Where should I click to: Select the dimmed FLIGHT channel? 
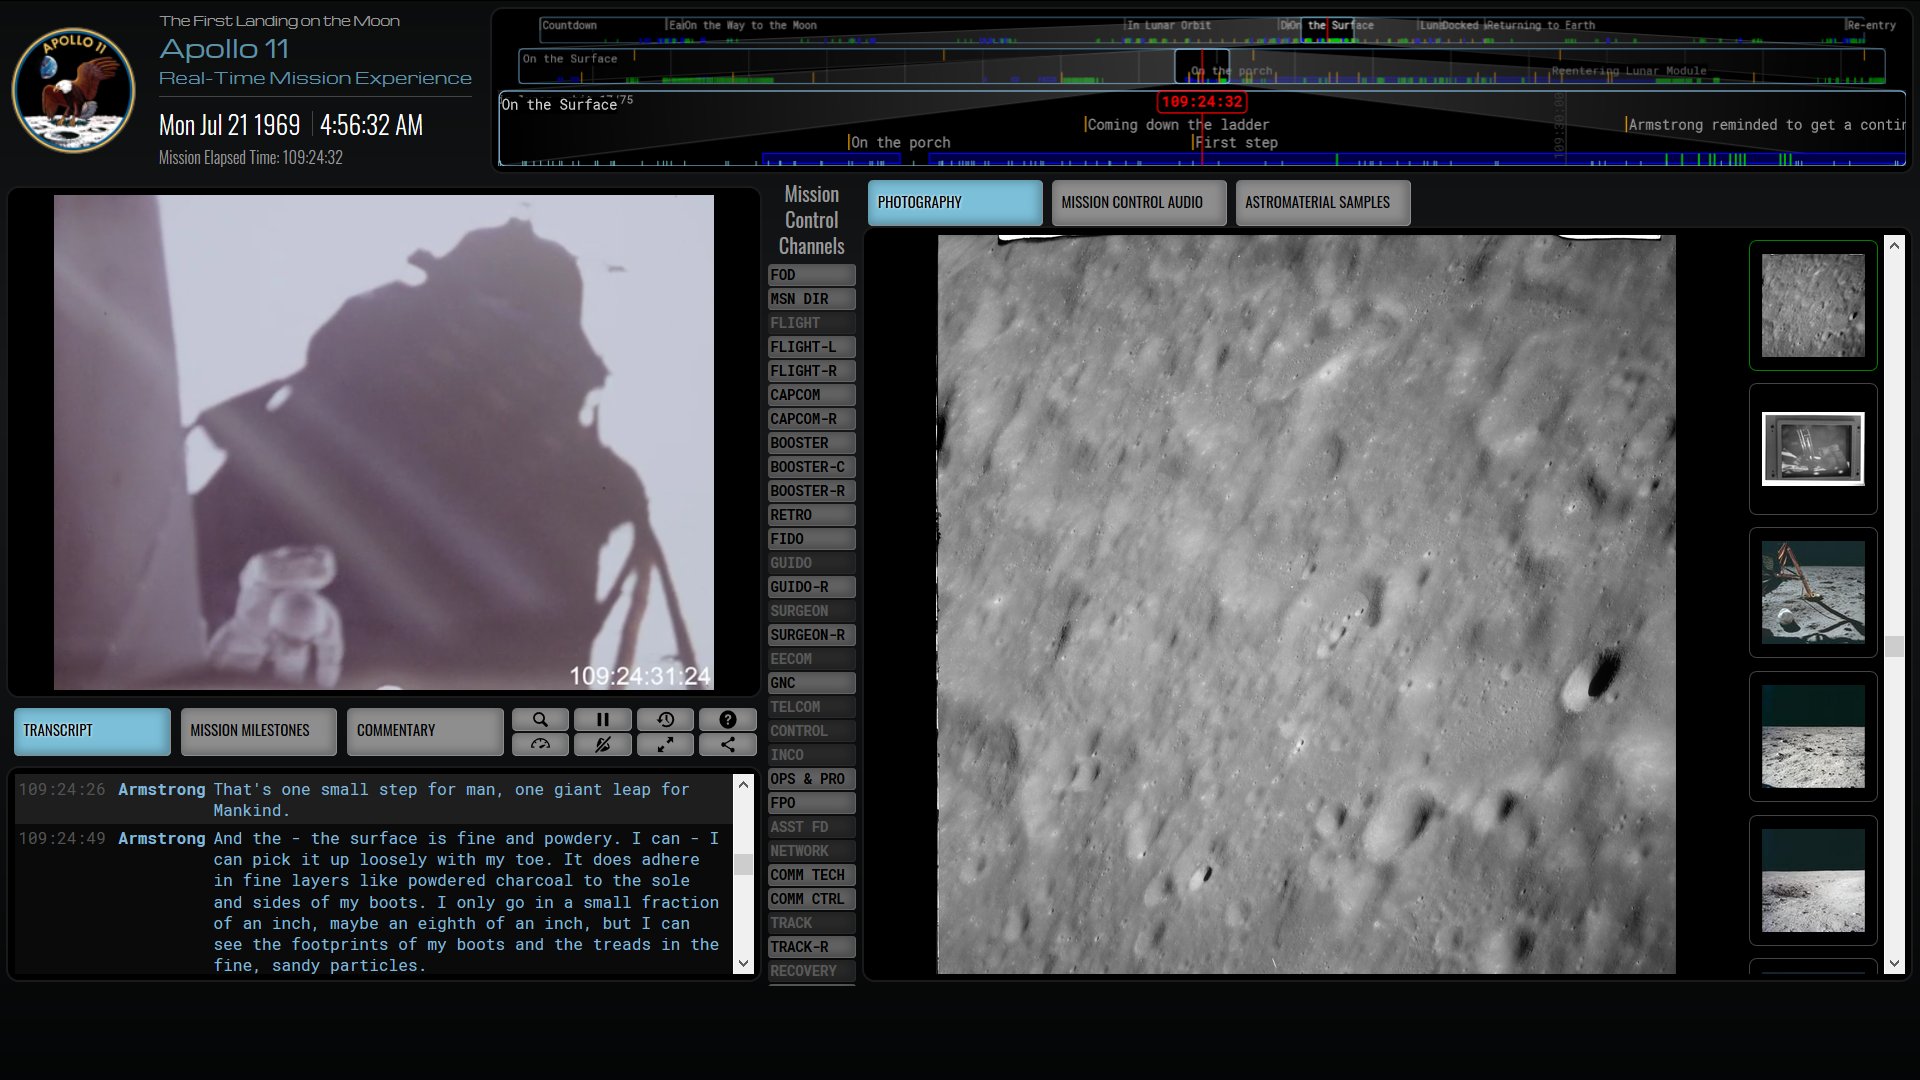(811, 323)
